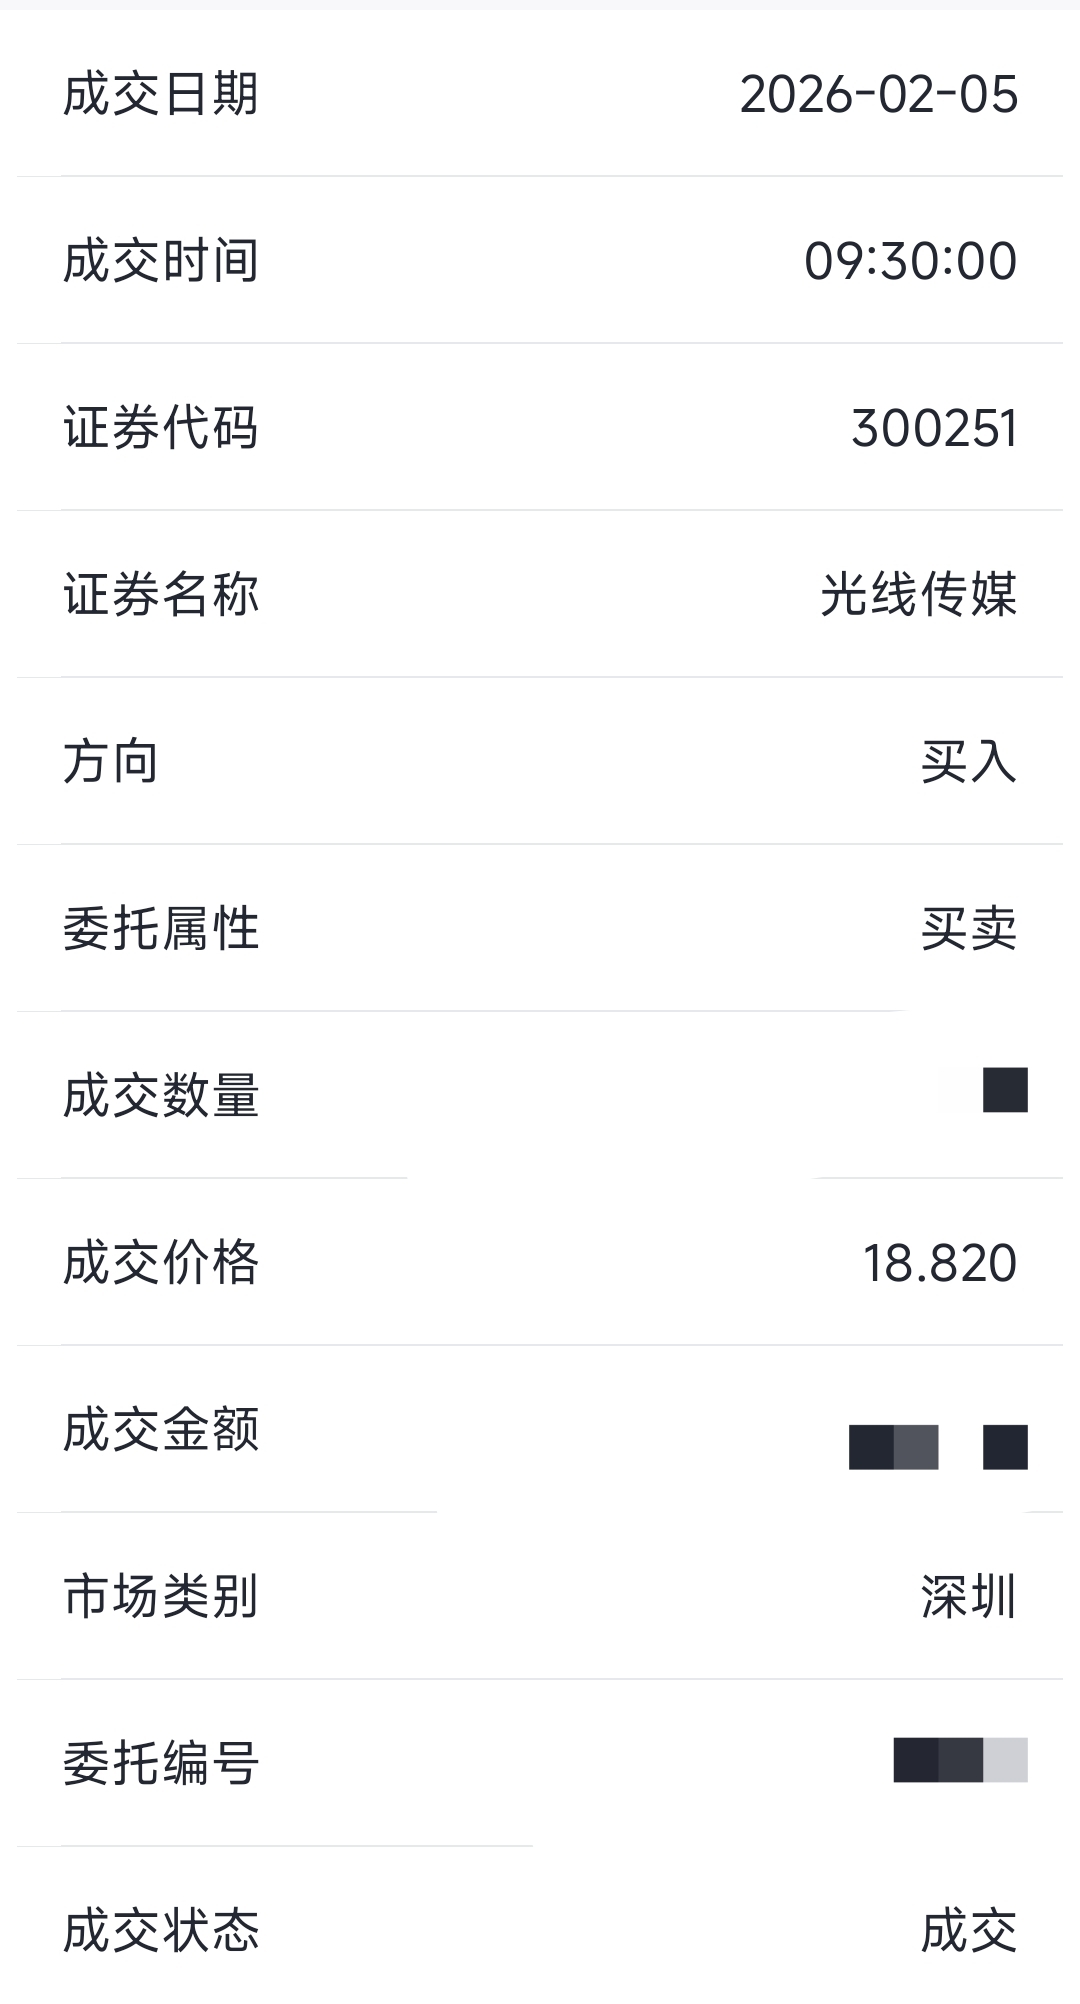Tap the 买卖 attribute value
This screenshot has width=1080, height=2004.
pos(968,930)
